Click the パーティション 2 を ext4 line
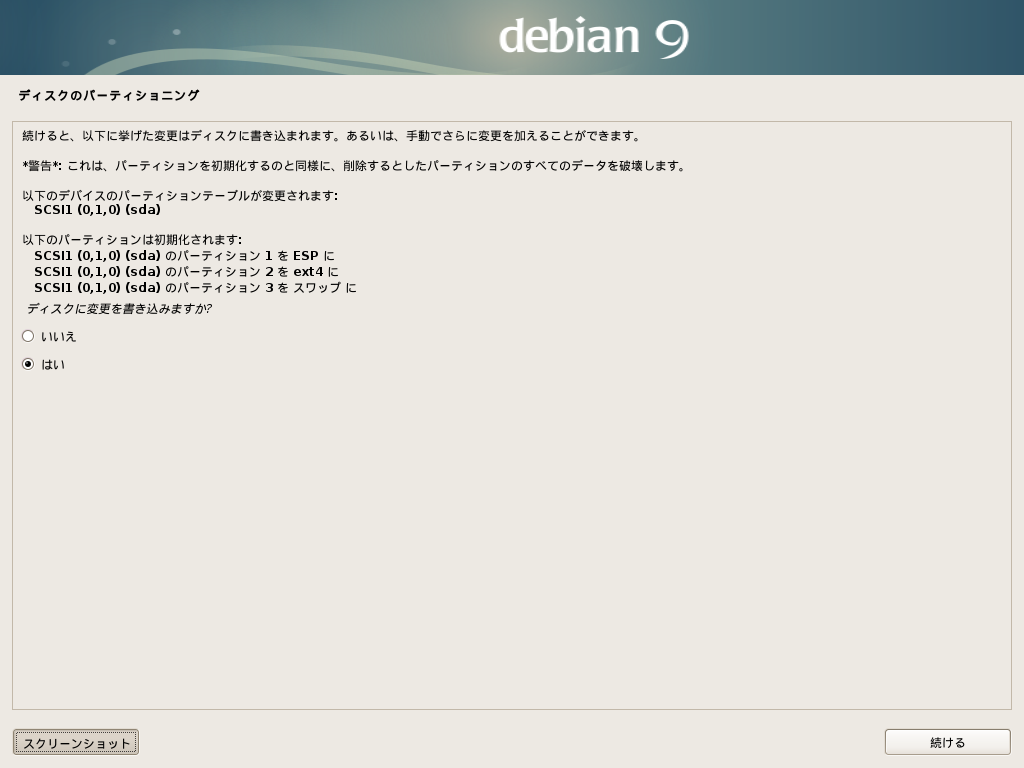1024x768 pixels. pos(186,272)
